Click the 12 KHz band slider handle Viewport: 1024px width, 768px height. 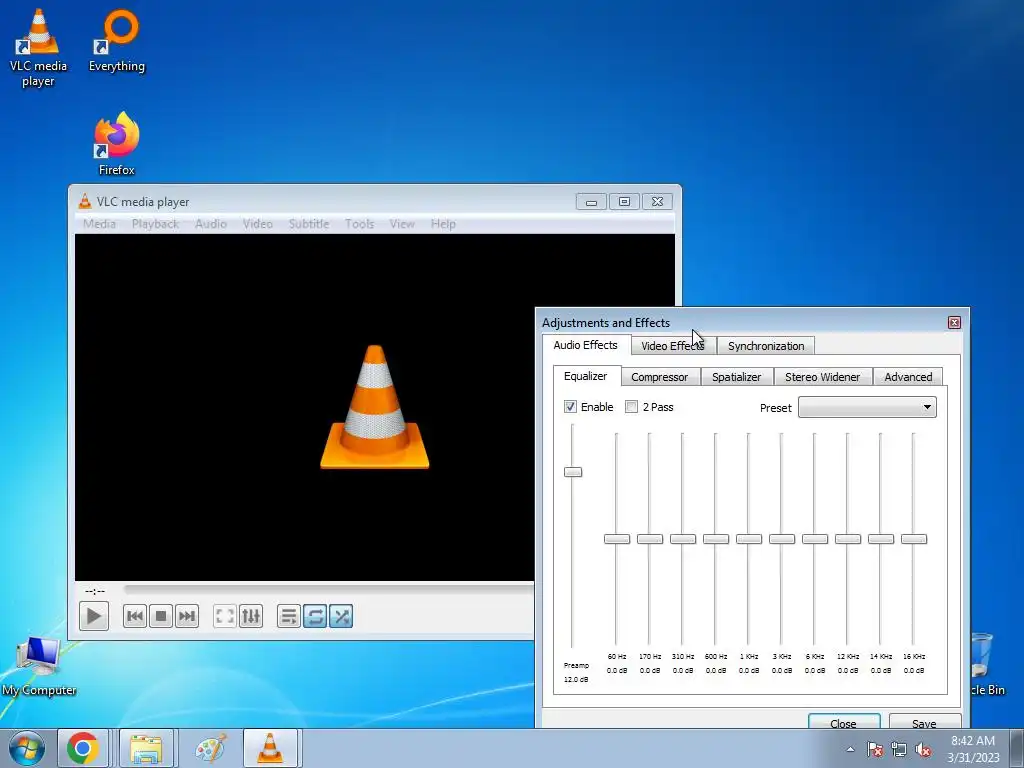(x=848, y=539)
